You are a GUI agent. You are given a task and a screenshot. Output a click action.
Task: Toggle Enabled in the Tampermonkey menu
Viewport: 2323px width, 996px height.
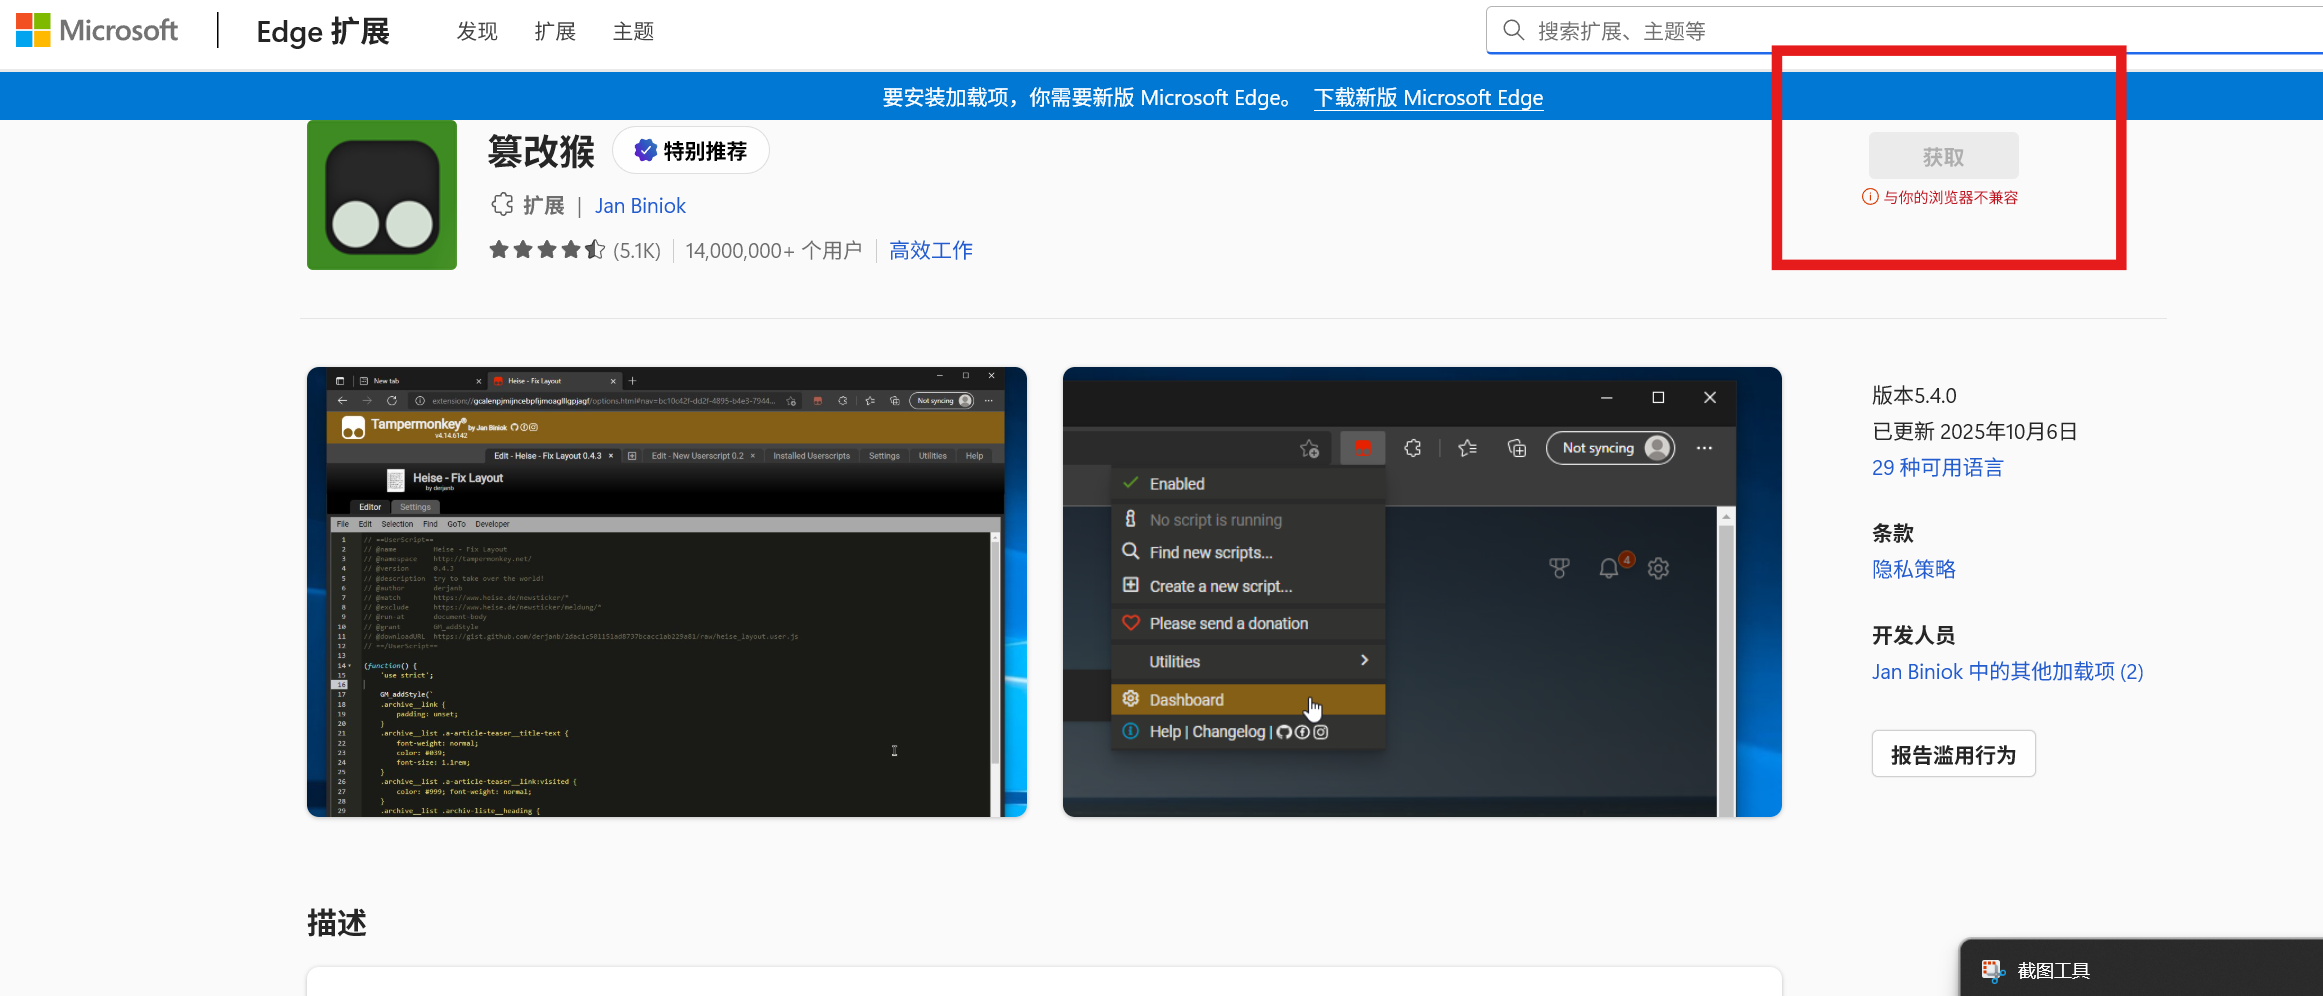[x=1177, y=483]
